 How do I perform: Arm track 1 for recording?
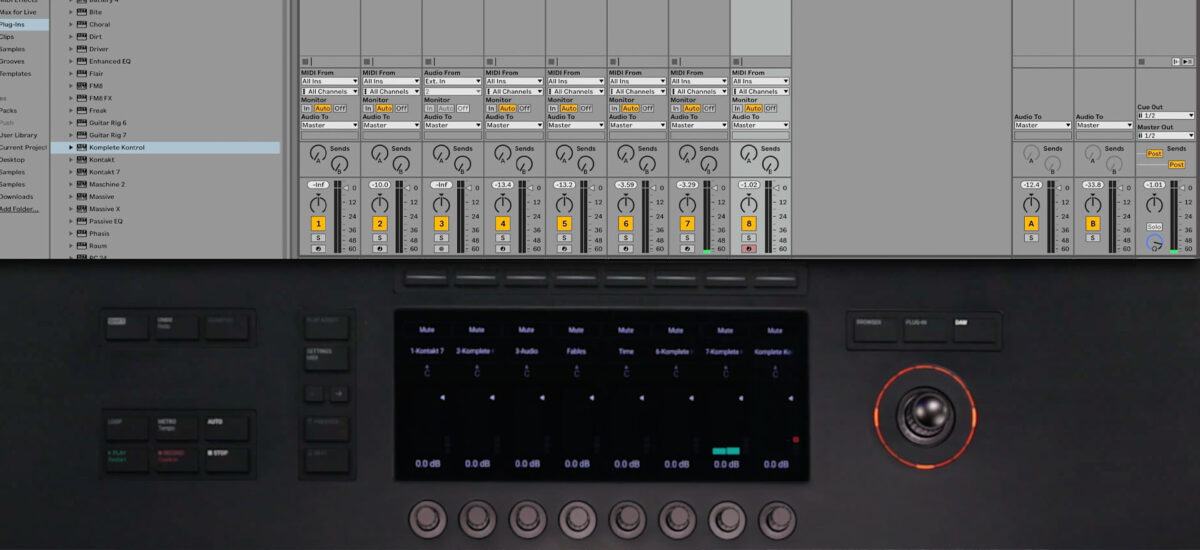pyautogui.click(x=318, y=249)
